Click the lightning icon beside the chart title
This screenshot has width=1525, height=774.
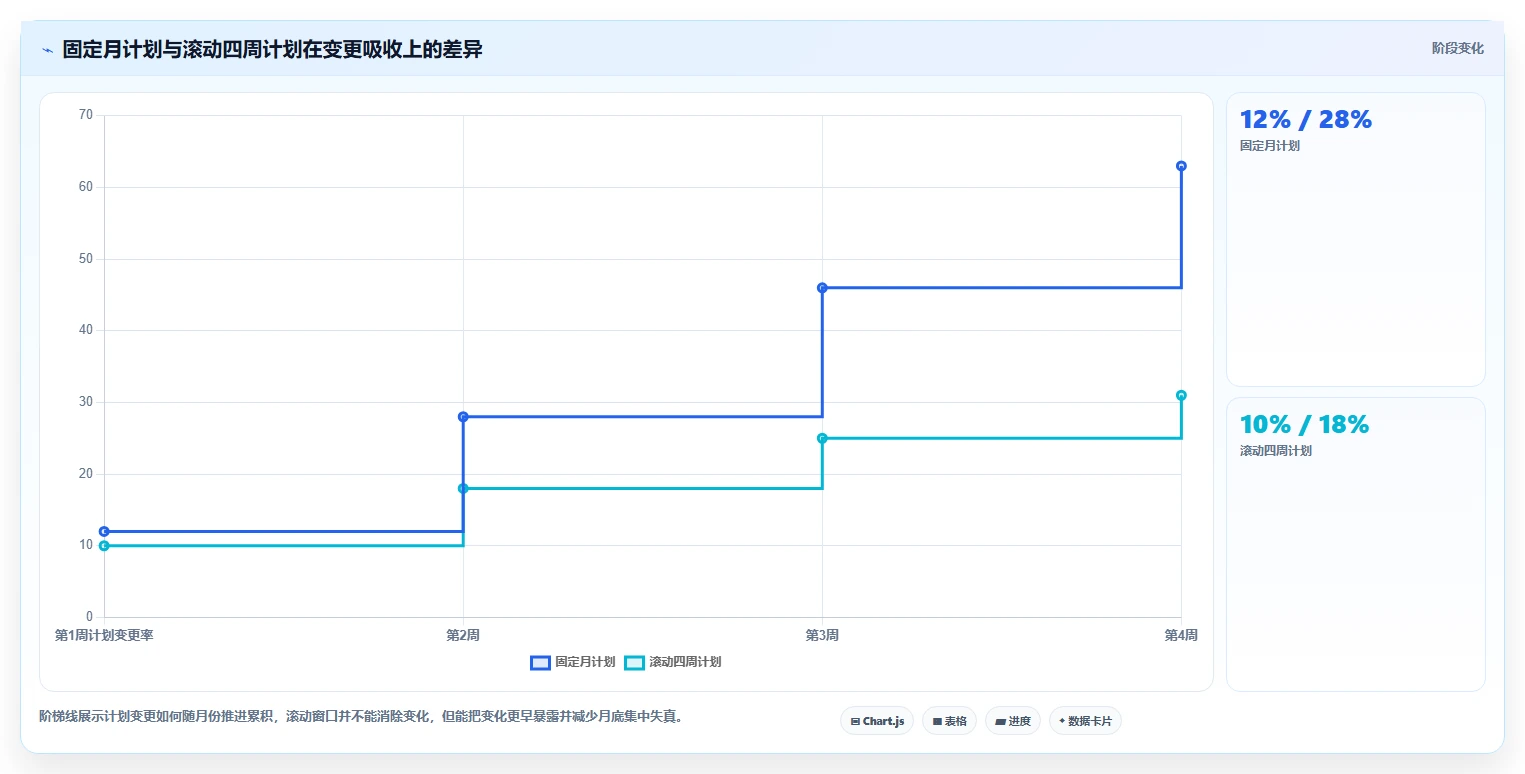pos(48,50)
